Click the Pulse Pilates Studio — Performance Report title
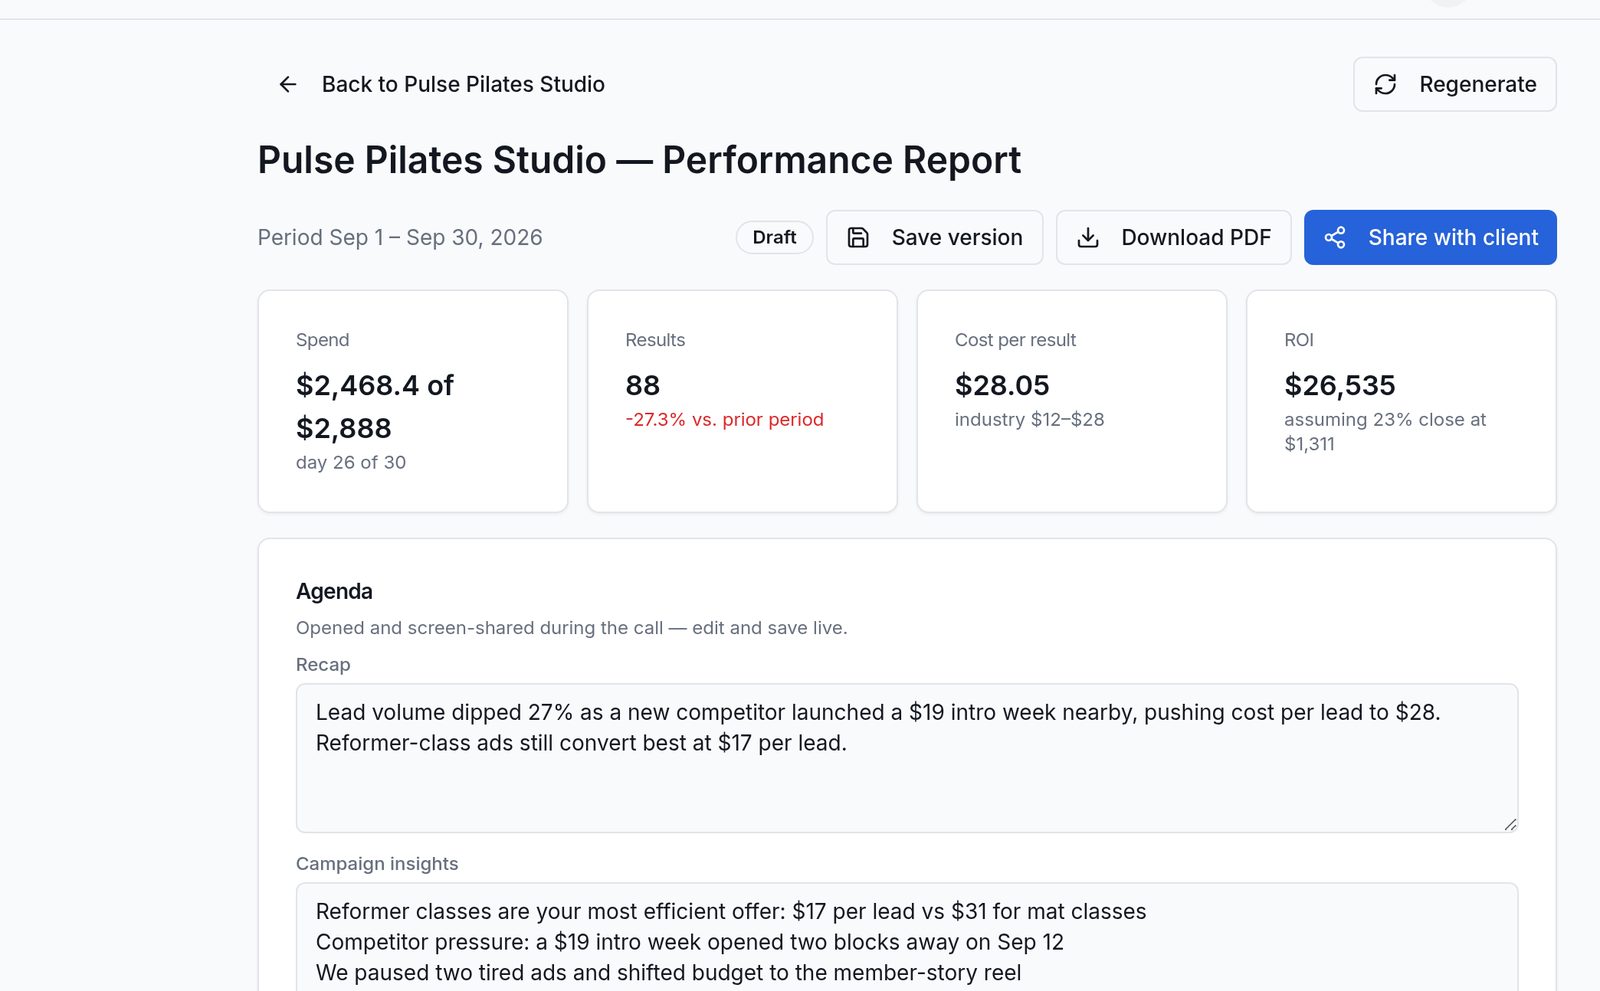 (x=639, y=160)
